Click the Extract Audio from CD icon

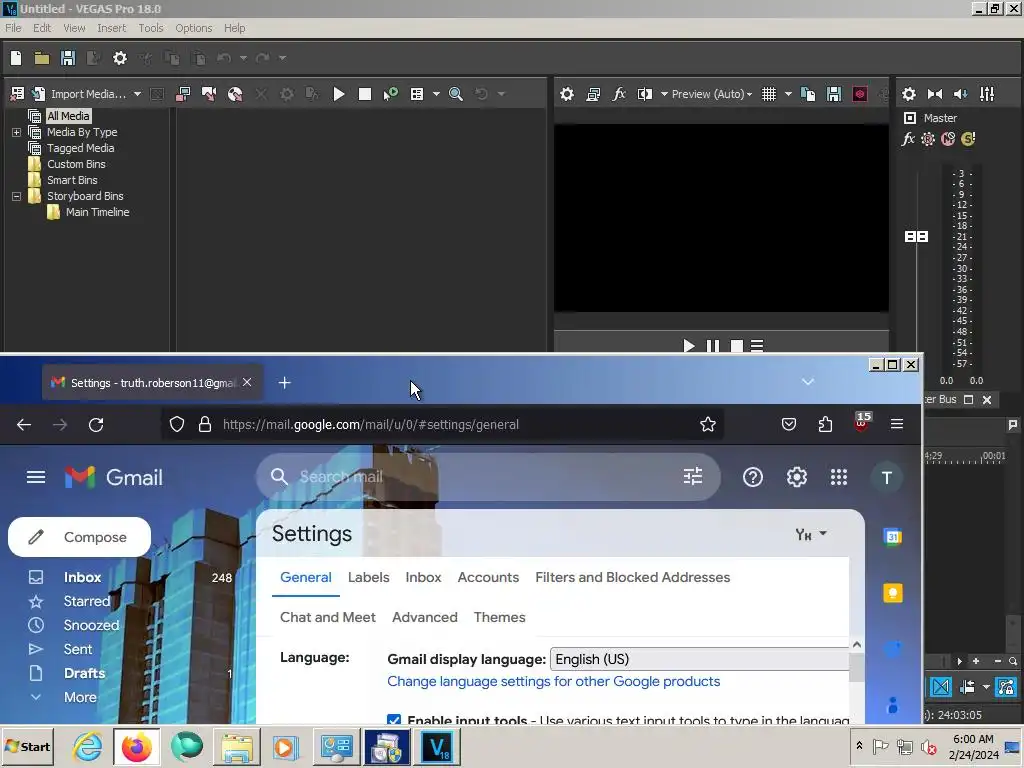235,94
